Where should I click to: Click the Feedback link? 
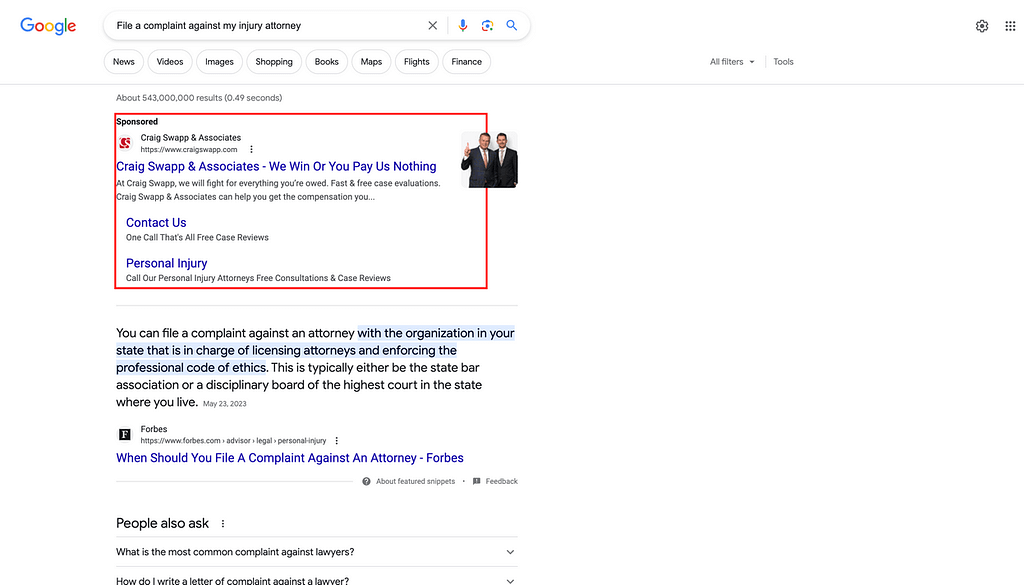click(x=495, y=481)
